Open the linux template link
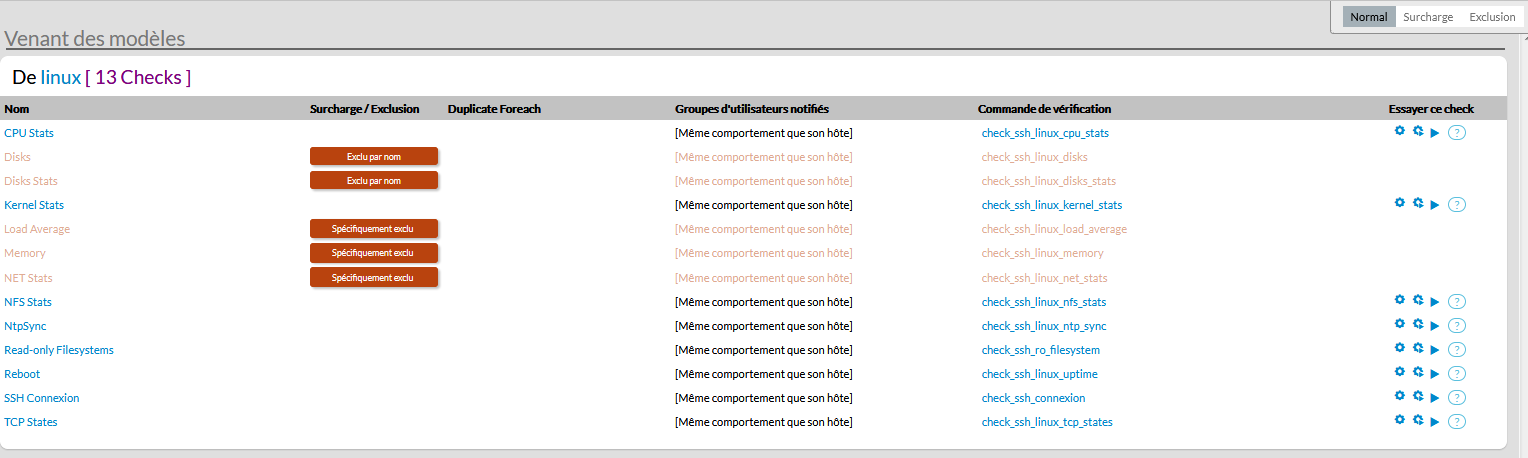This screenshot has height=458, width=1528. 61,77
